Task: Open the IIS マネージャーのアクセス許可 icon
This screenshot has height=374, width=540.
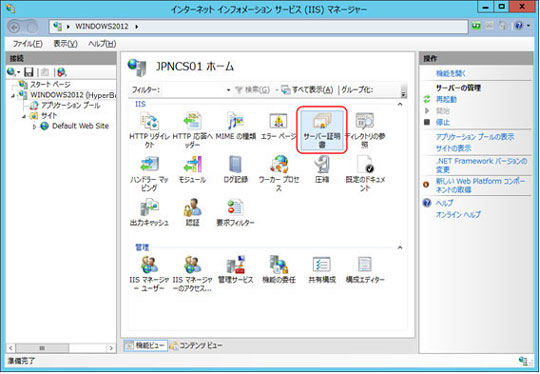Action: 192,274
